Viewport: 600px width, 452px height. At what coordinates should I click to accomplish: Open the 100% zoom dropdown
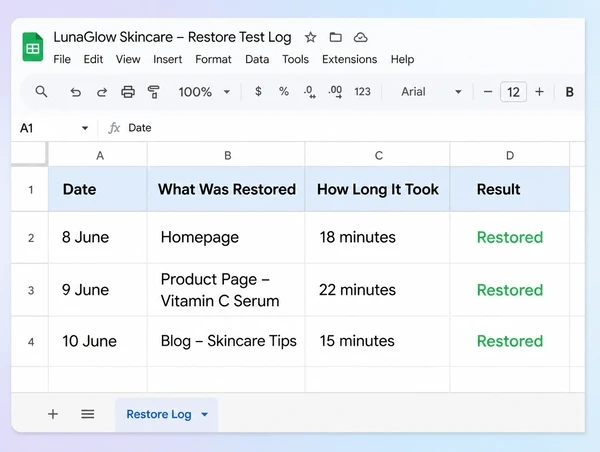click(x=204, y=92)
